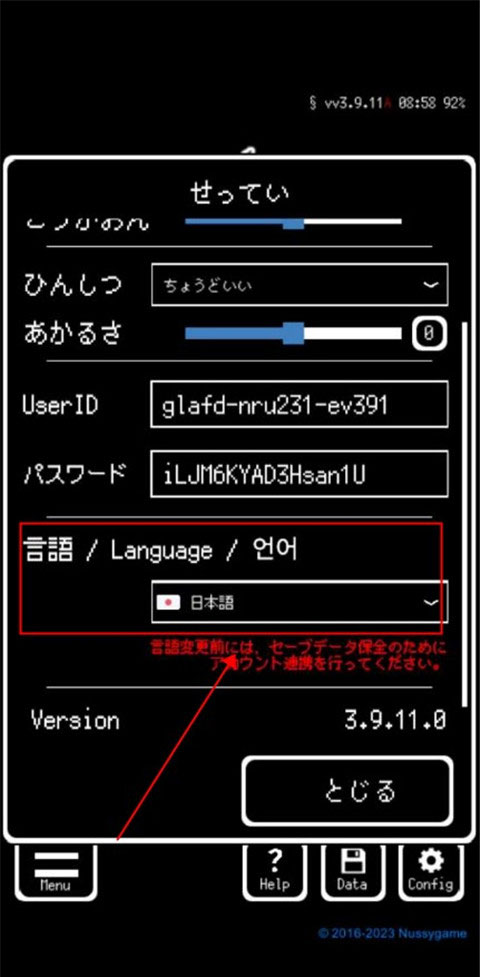Open the Help question mark icon

[x=274, y=872]
